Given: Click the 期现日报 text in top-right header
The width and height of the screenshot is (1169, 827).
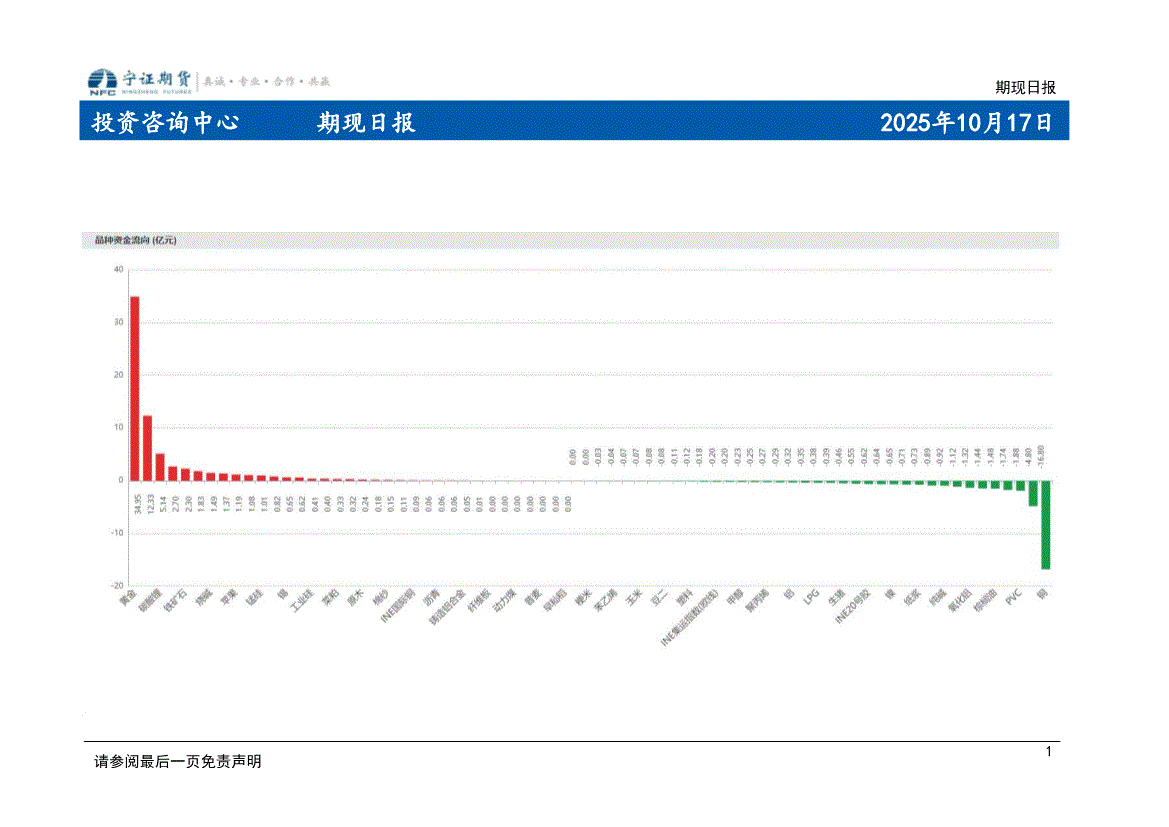Looking at the screenshot, I should [1025, 87].
